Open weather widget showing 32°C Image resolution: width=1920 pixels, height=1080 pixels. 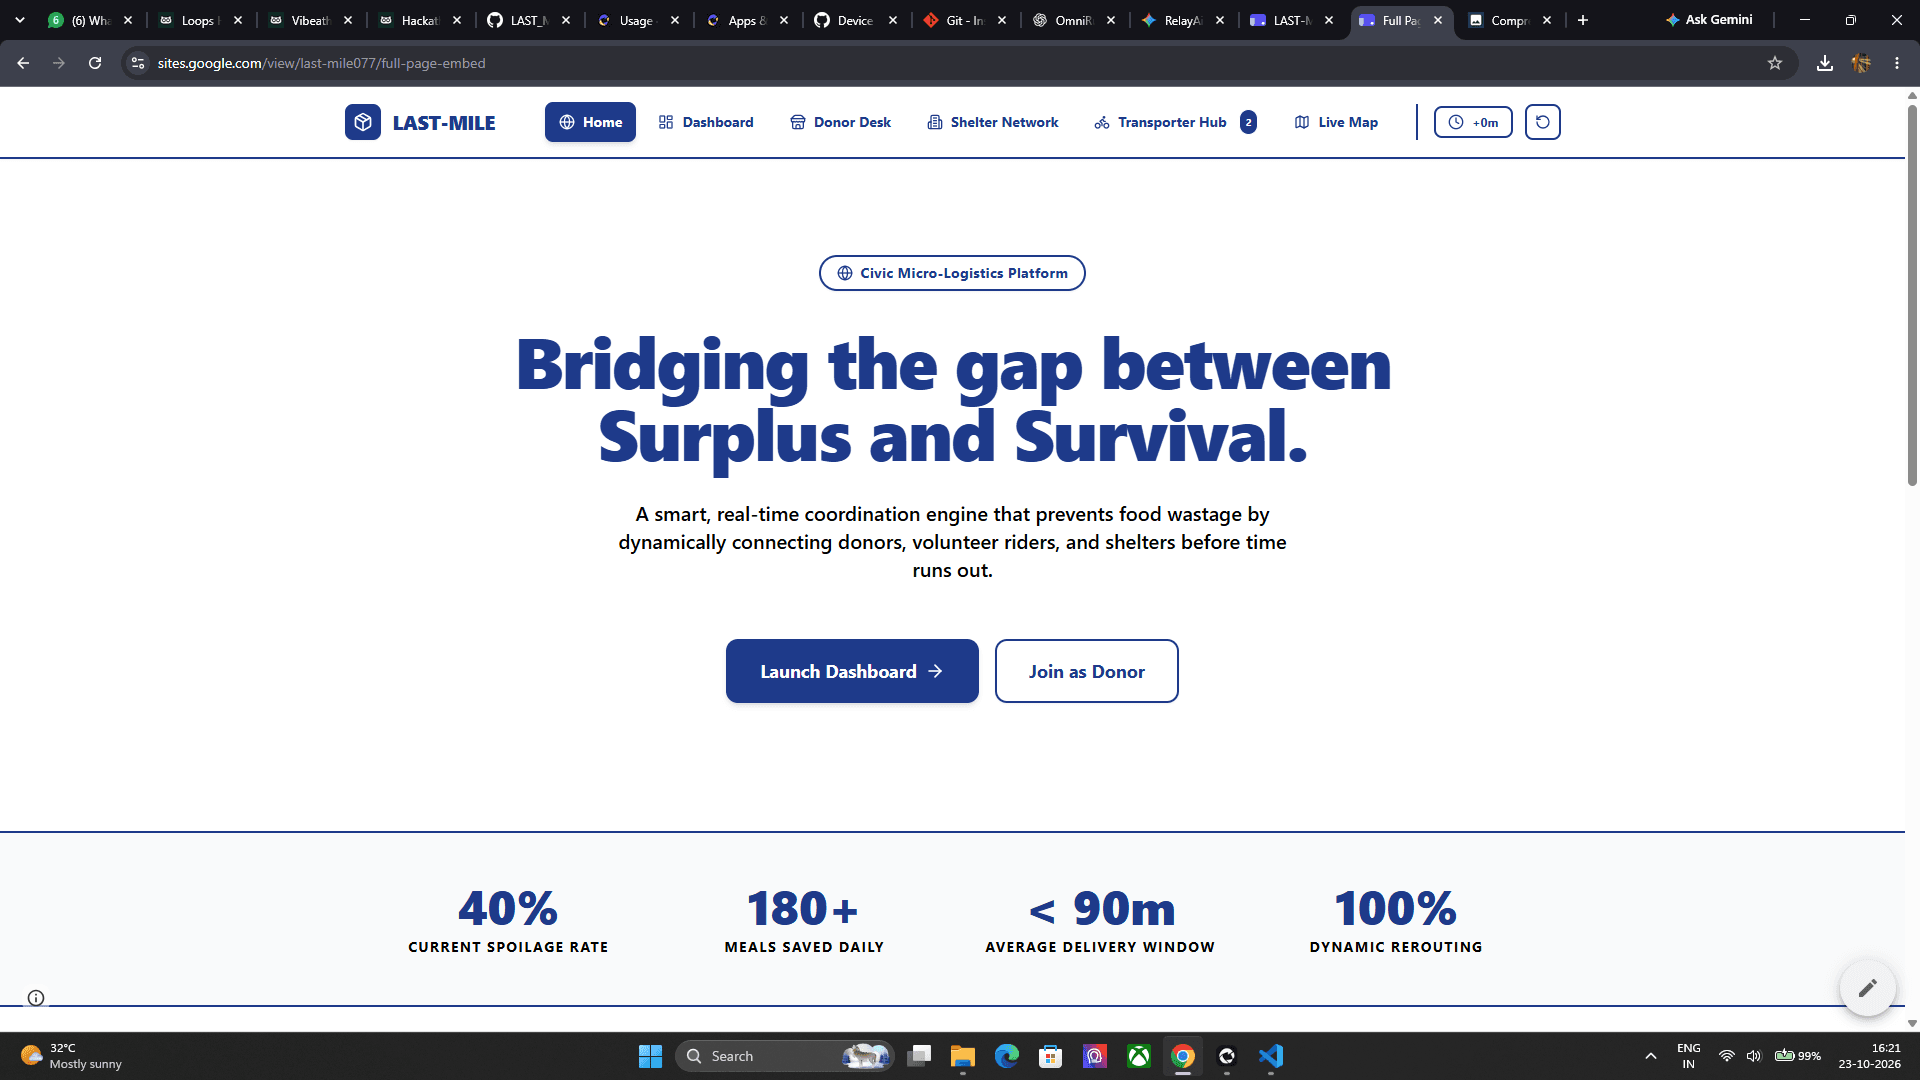coord(72,1056)
